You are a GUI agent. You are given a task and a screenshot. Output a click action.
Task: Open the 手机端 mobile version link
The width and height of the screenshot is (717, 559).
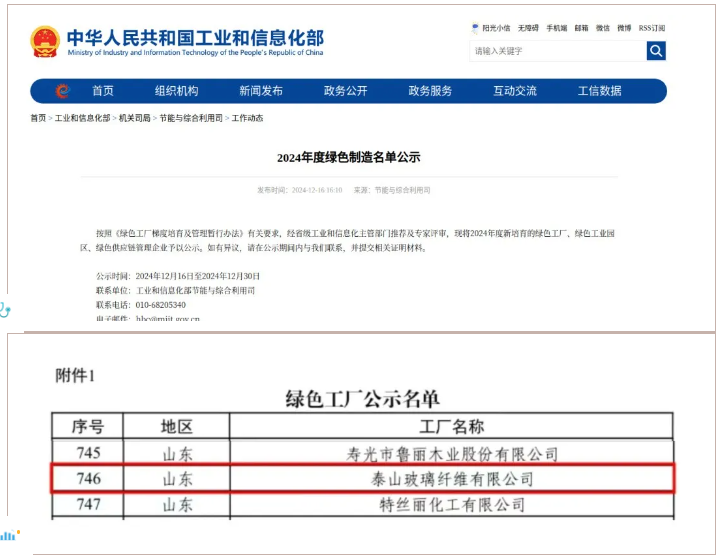557,28
